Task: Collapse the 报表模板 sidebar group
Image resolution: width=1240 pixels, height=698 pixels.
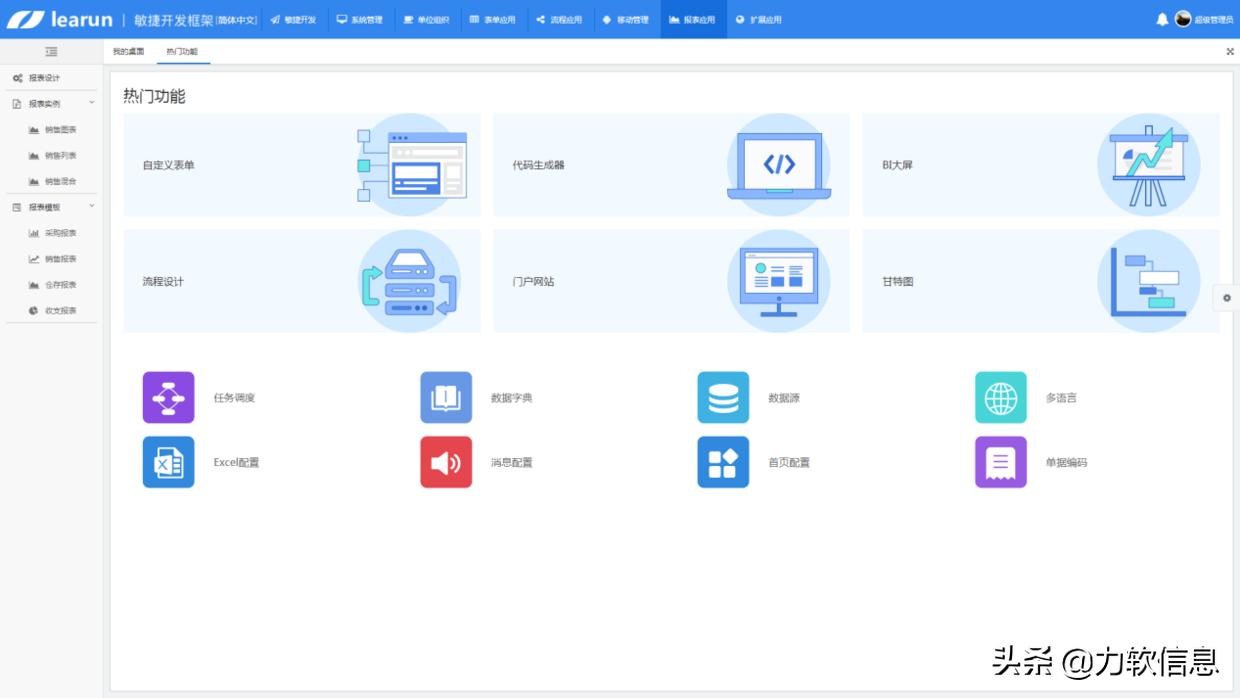Action: point(52,207)
